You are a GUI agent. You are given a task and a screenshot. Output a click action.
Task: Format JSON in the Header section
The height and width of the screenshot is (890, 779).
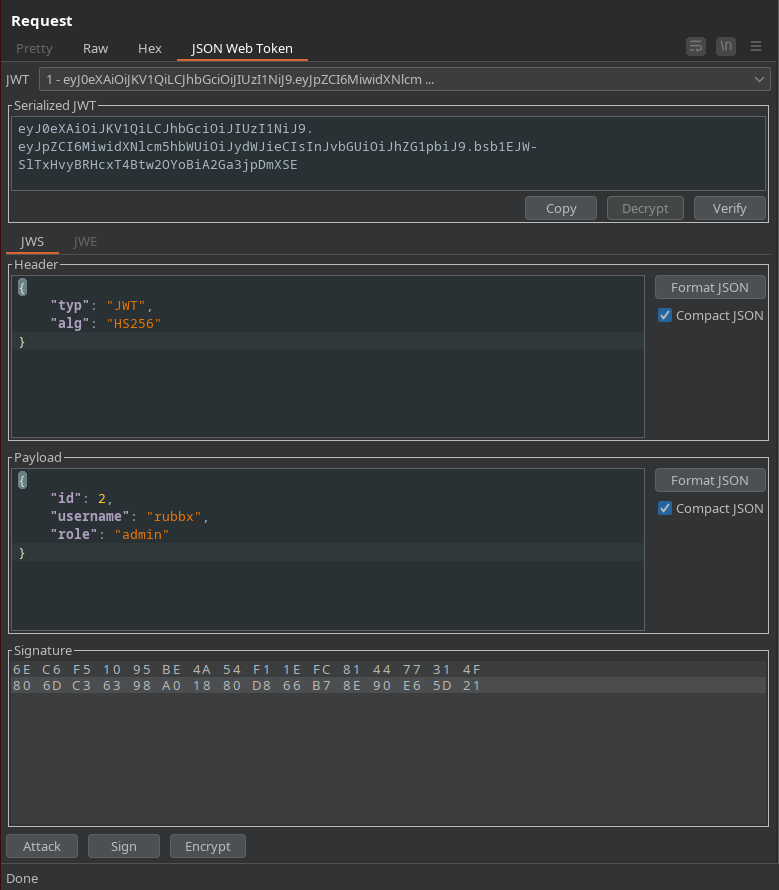pyautogui.click(x=710, y=287)
